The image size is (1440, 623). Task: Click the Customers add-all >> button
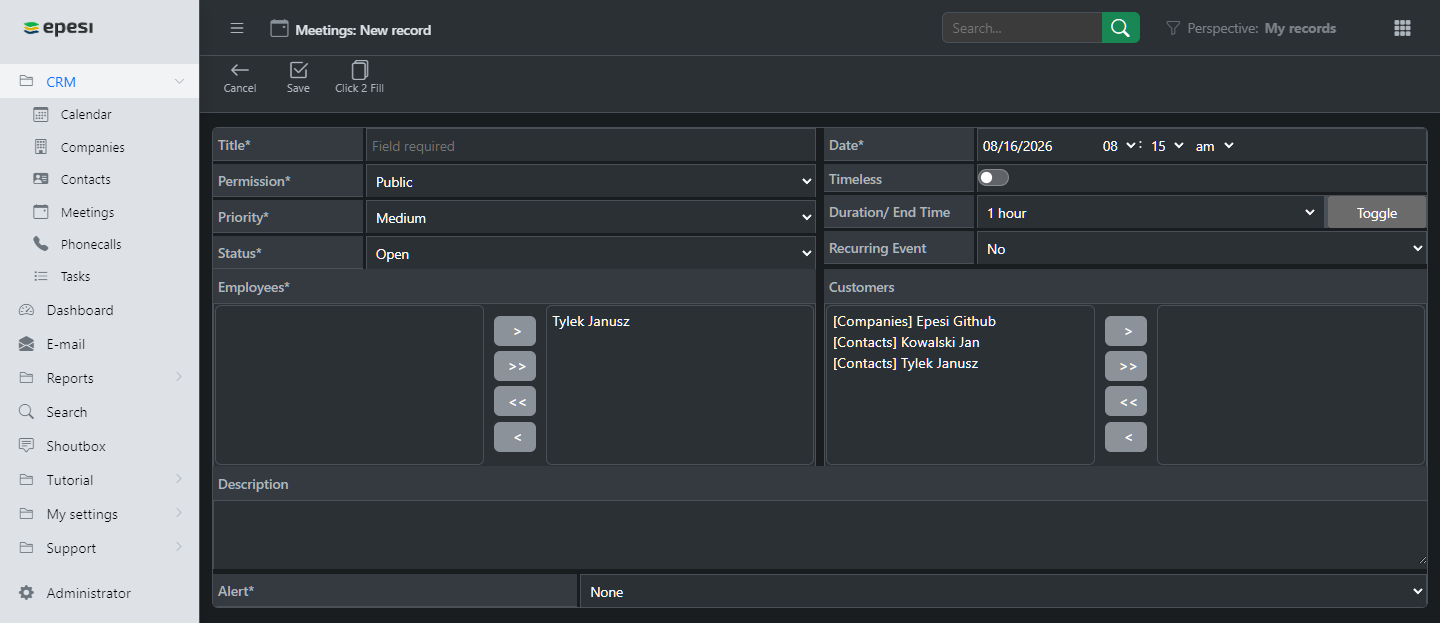tap(1126, 366)
